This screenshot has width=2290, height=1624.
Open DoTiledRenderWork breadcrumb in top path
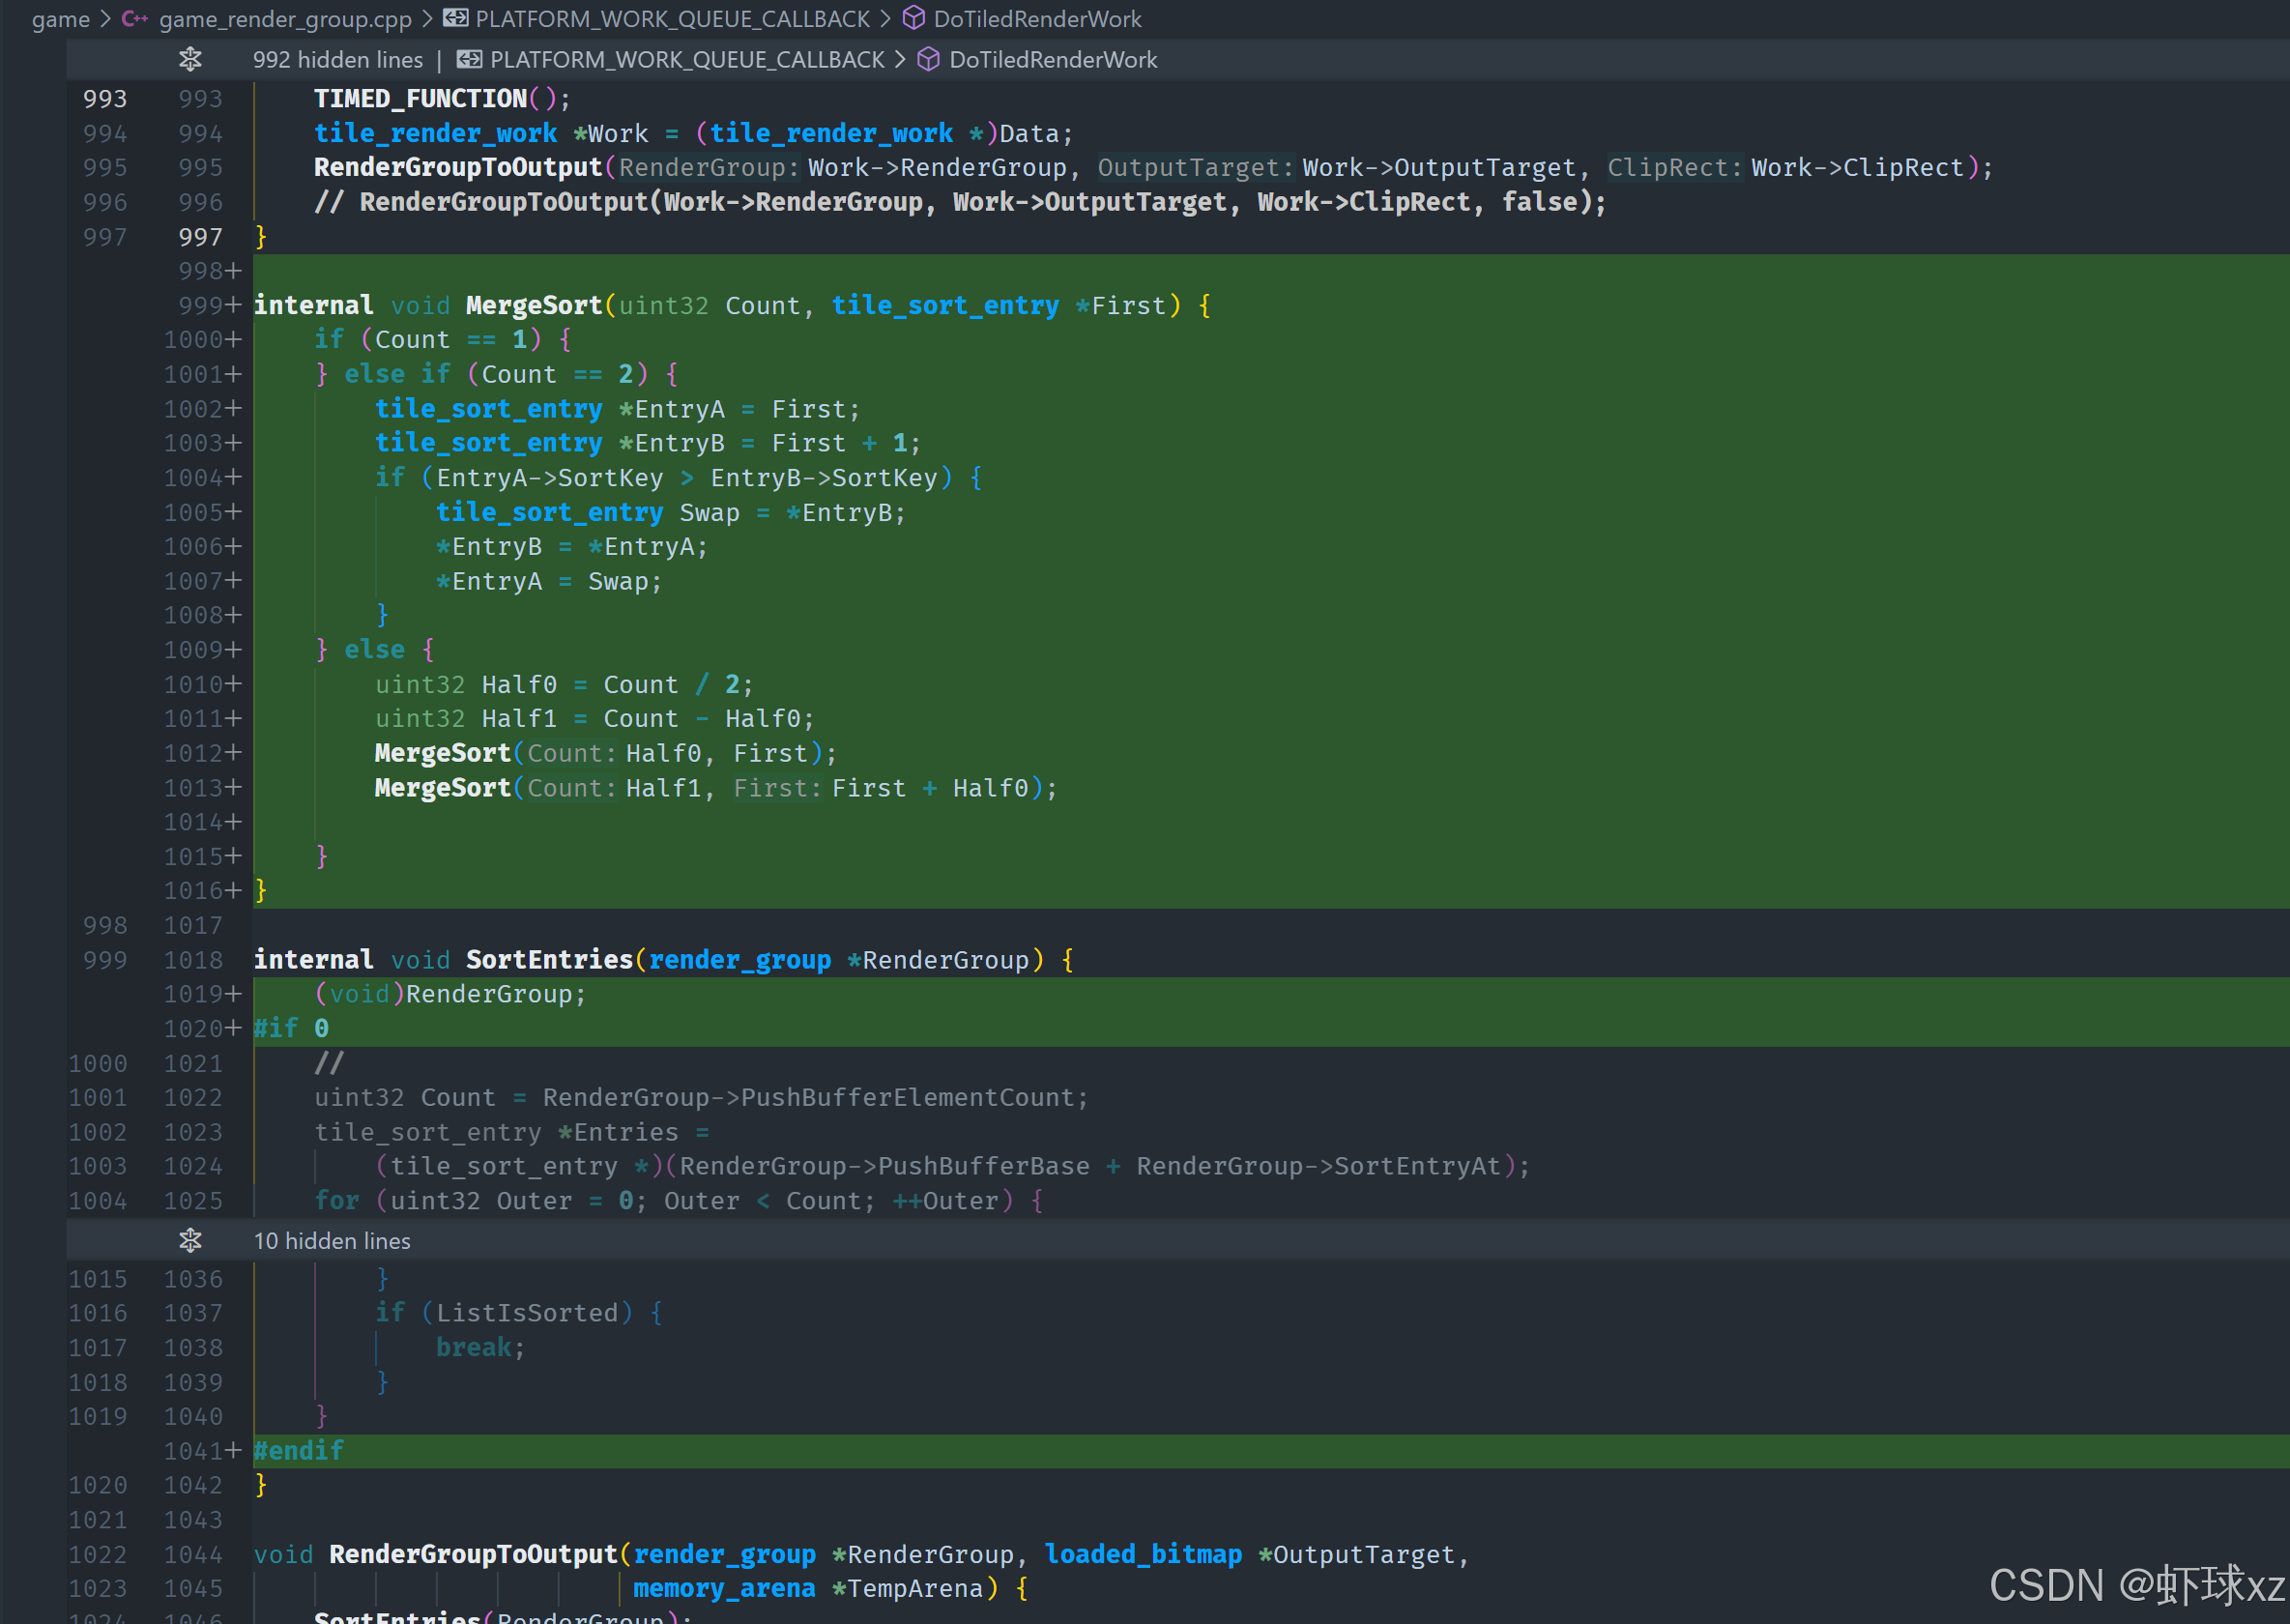click(1037, 19)
